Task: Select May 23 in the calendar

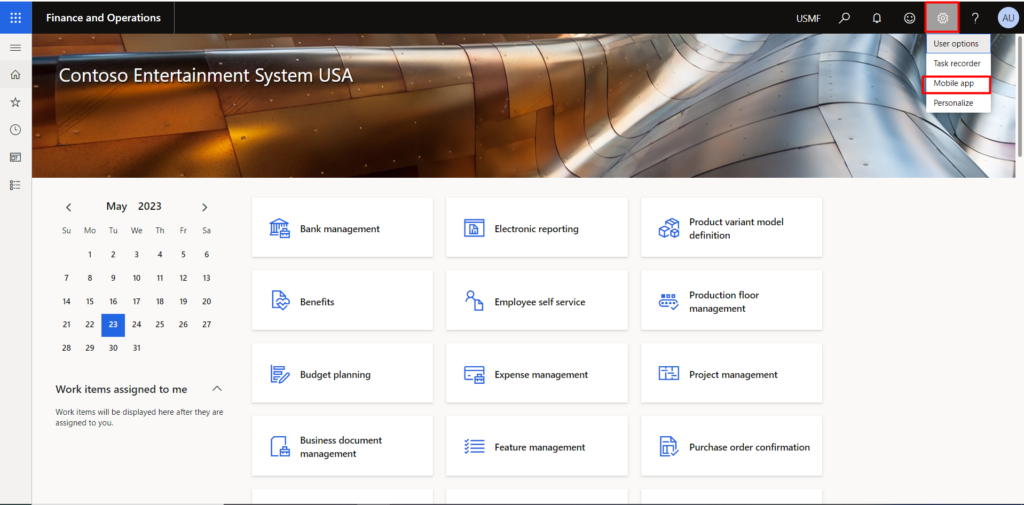Action: coord(113,325)
